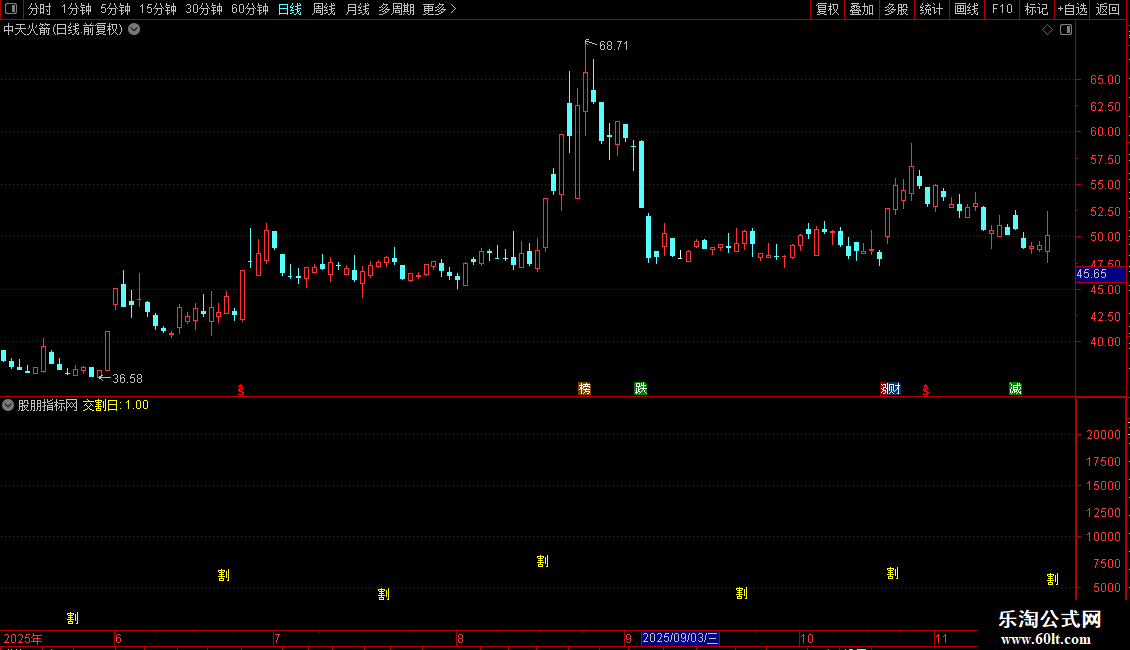Toggle the left sidebar panel icon
1130x650 pixels.
coord(11,9)
